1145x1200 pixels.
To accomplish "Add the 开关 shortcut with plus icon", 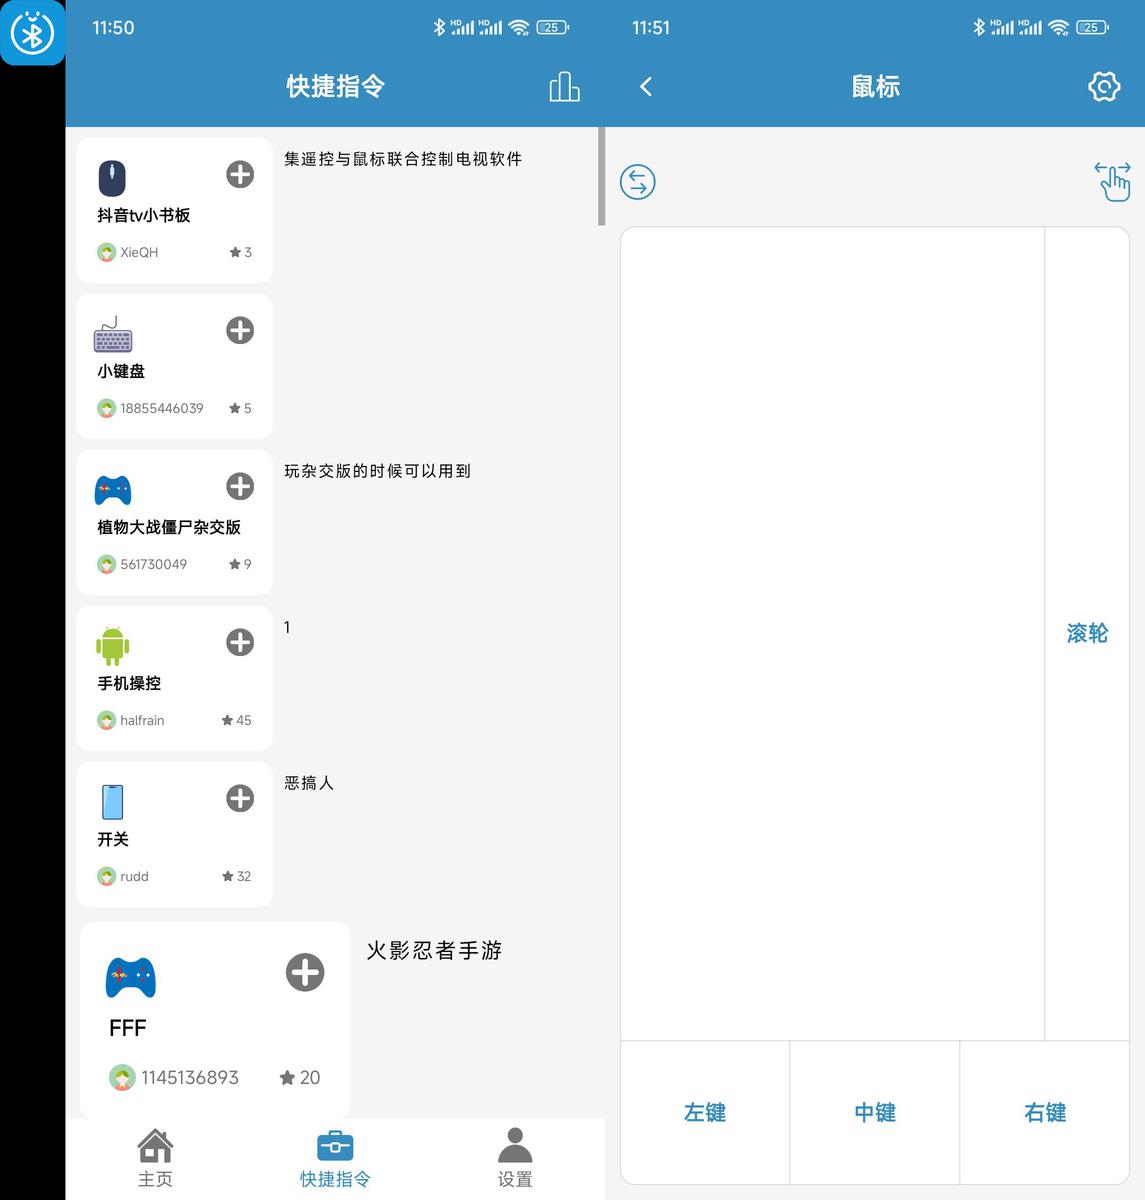I will coord(240,798).
